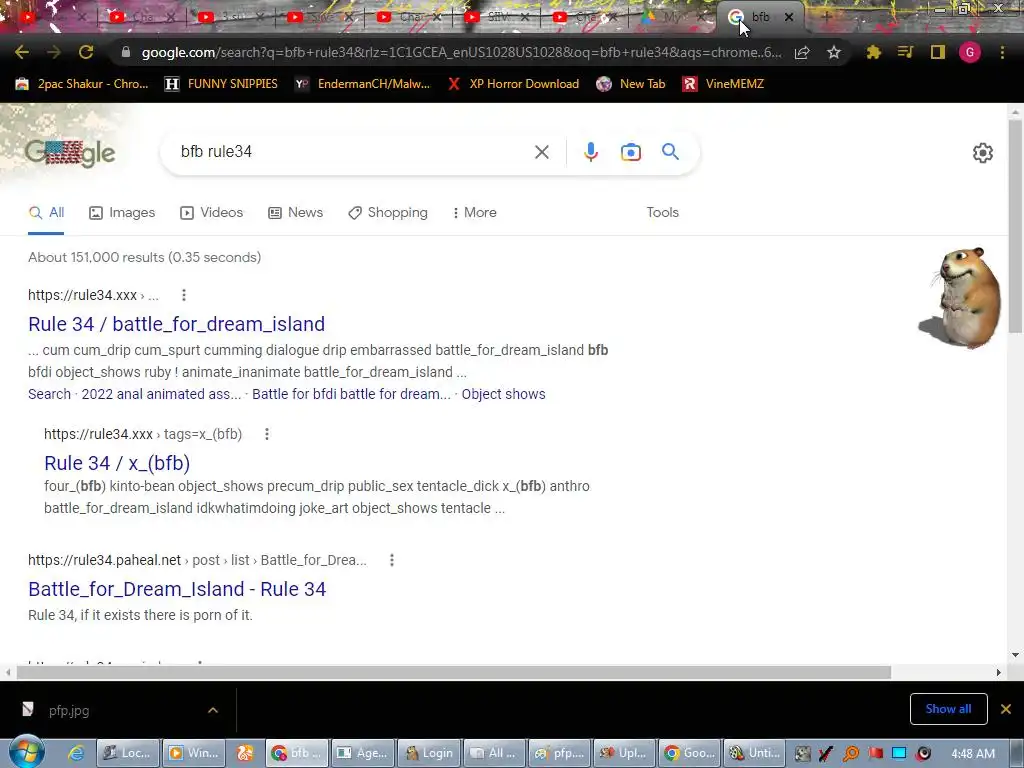Launch Internet Explorer from the taskbar
The width and height of the screenshot is (1024, 768).
pyautogui.click(x=76, y=753)
